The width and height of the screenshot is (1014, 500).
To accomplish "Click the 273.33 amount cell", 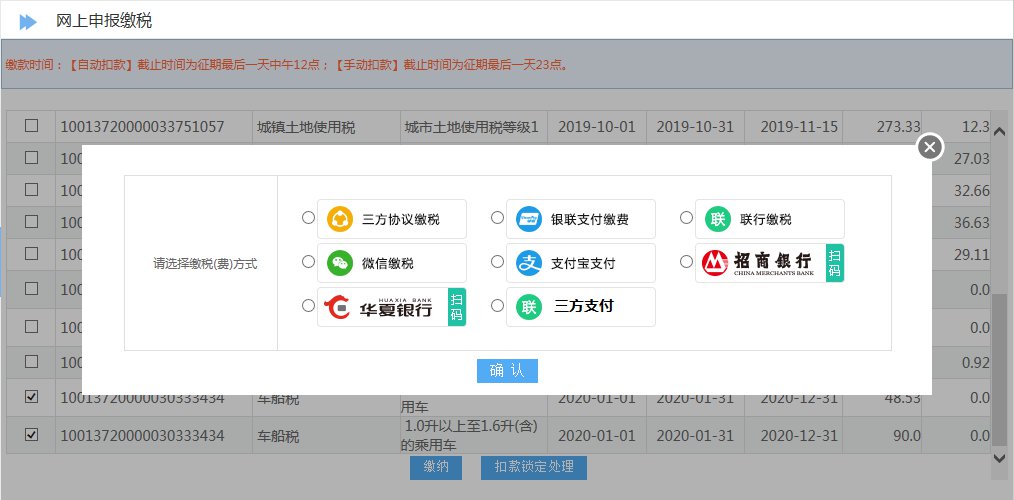I will click(x=883, y=127).
